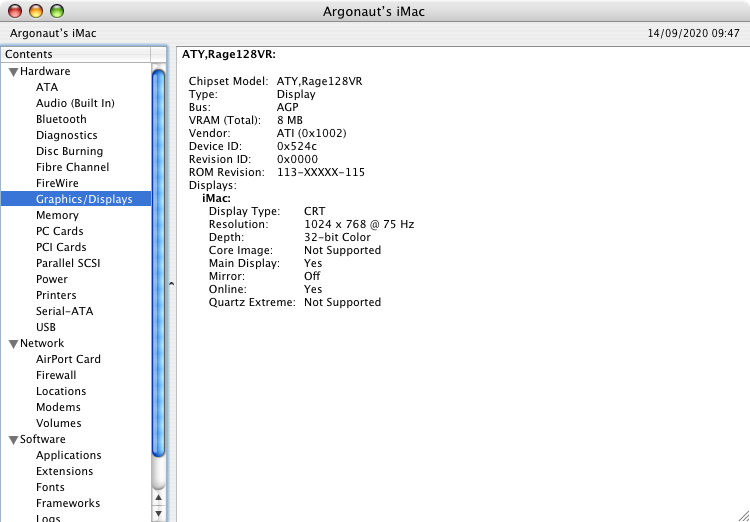Open Parallel SCSI in the sidebar

click(x=68, y=263)
